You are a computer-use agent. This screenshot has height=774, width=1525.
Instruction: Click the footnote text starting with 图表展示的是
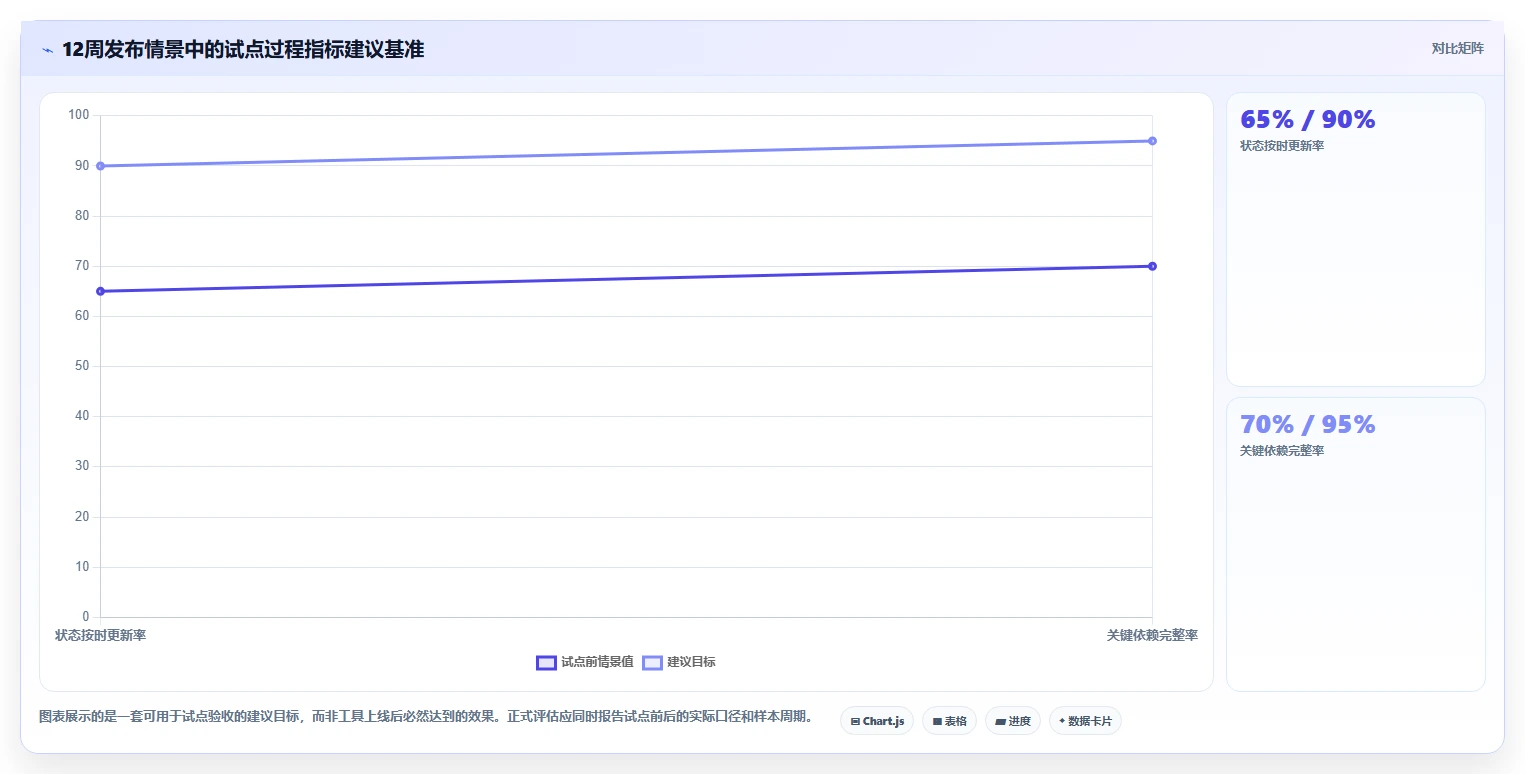click(429, 717)
